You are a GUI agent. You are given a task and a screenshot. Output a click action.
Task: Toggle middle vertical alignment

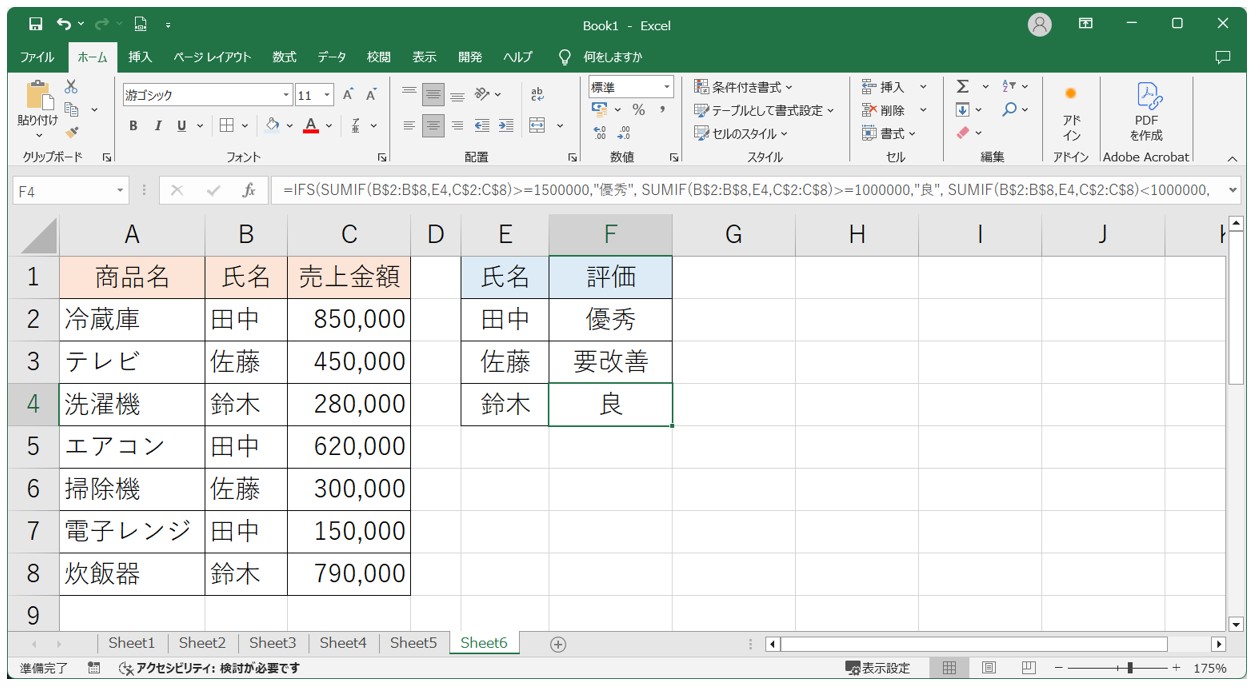[433, 95]
